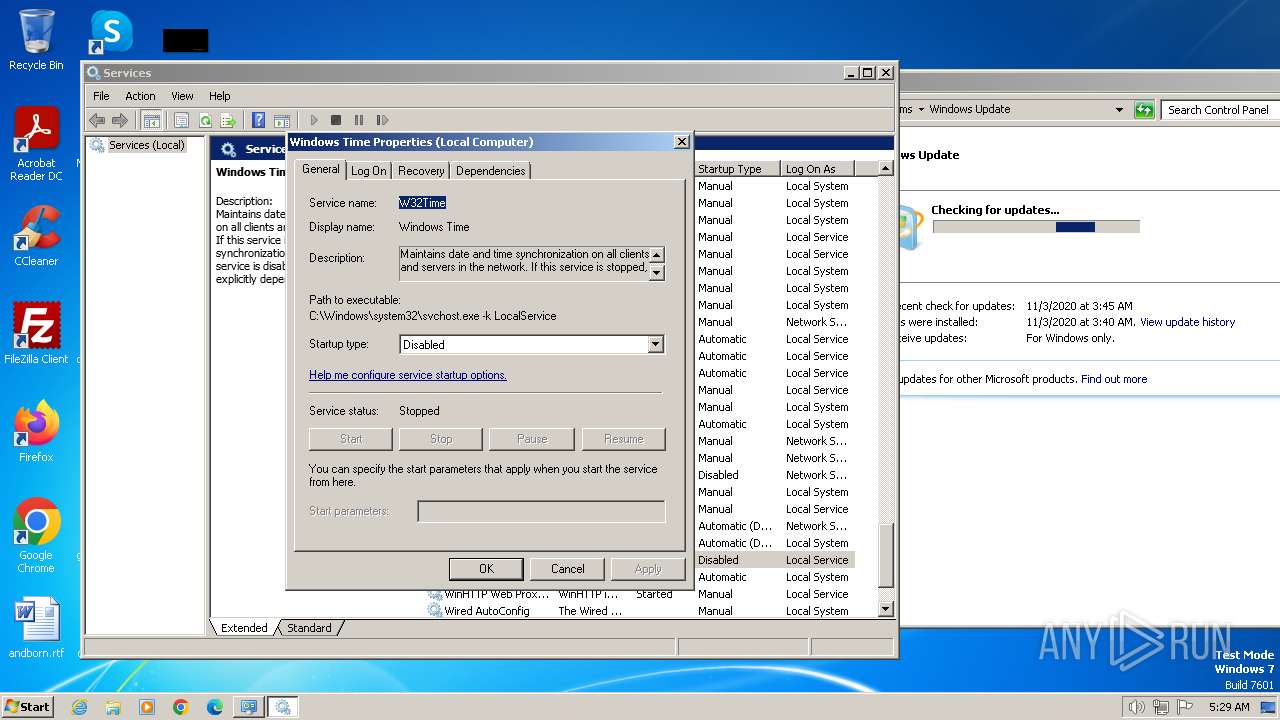The height and width of the screenshot is (720, 1280).
Task: Open the Help menu in Services
Action: [x=220, y=96]
